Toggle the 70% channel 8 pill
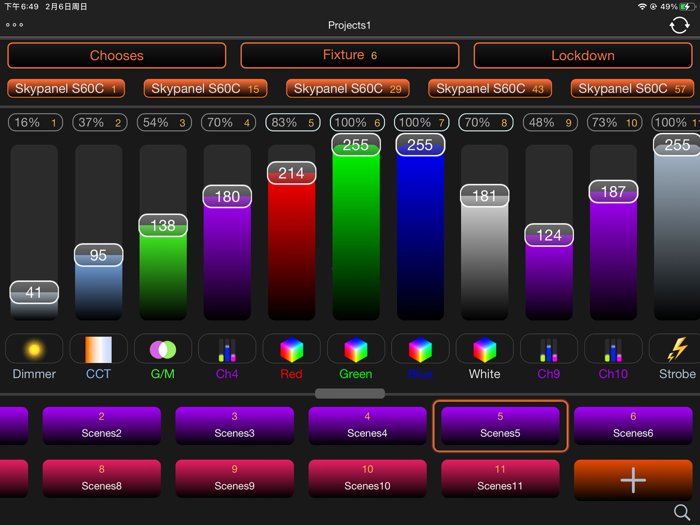Screen dimensions: 700x525 coord(486,122)
